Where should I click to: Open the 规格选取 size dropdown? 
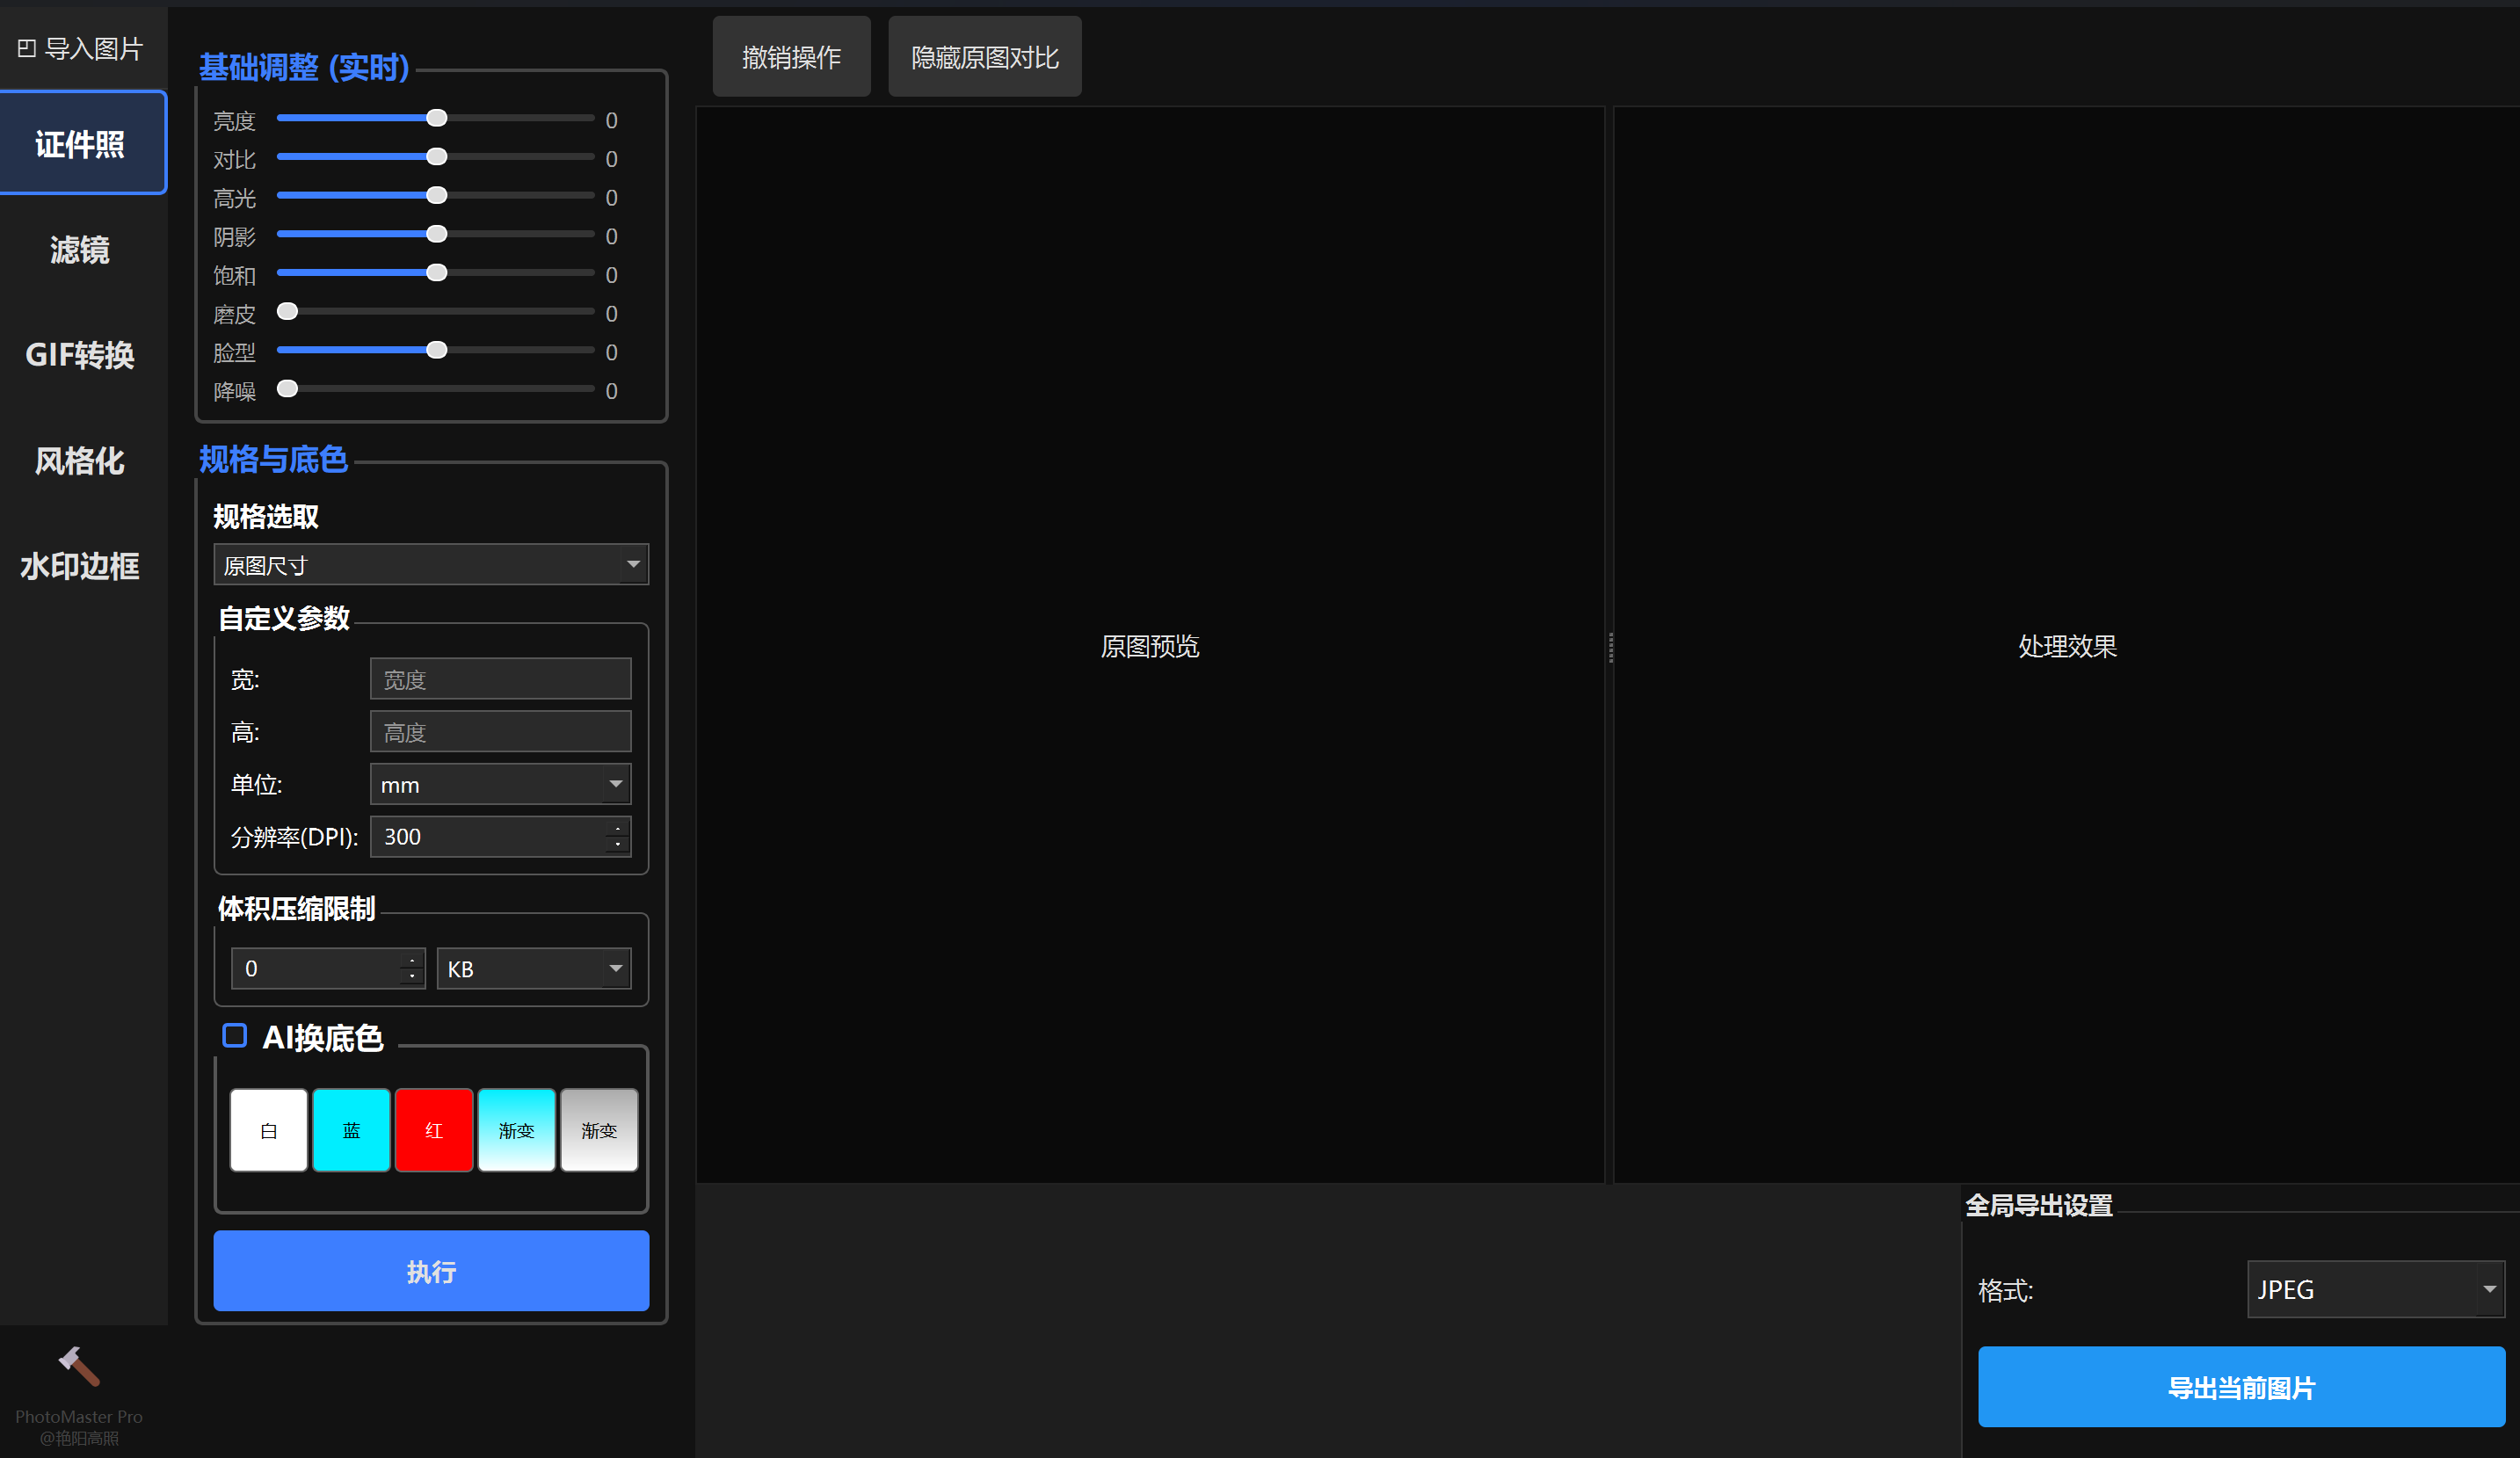point(431,565)
